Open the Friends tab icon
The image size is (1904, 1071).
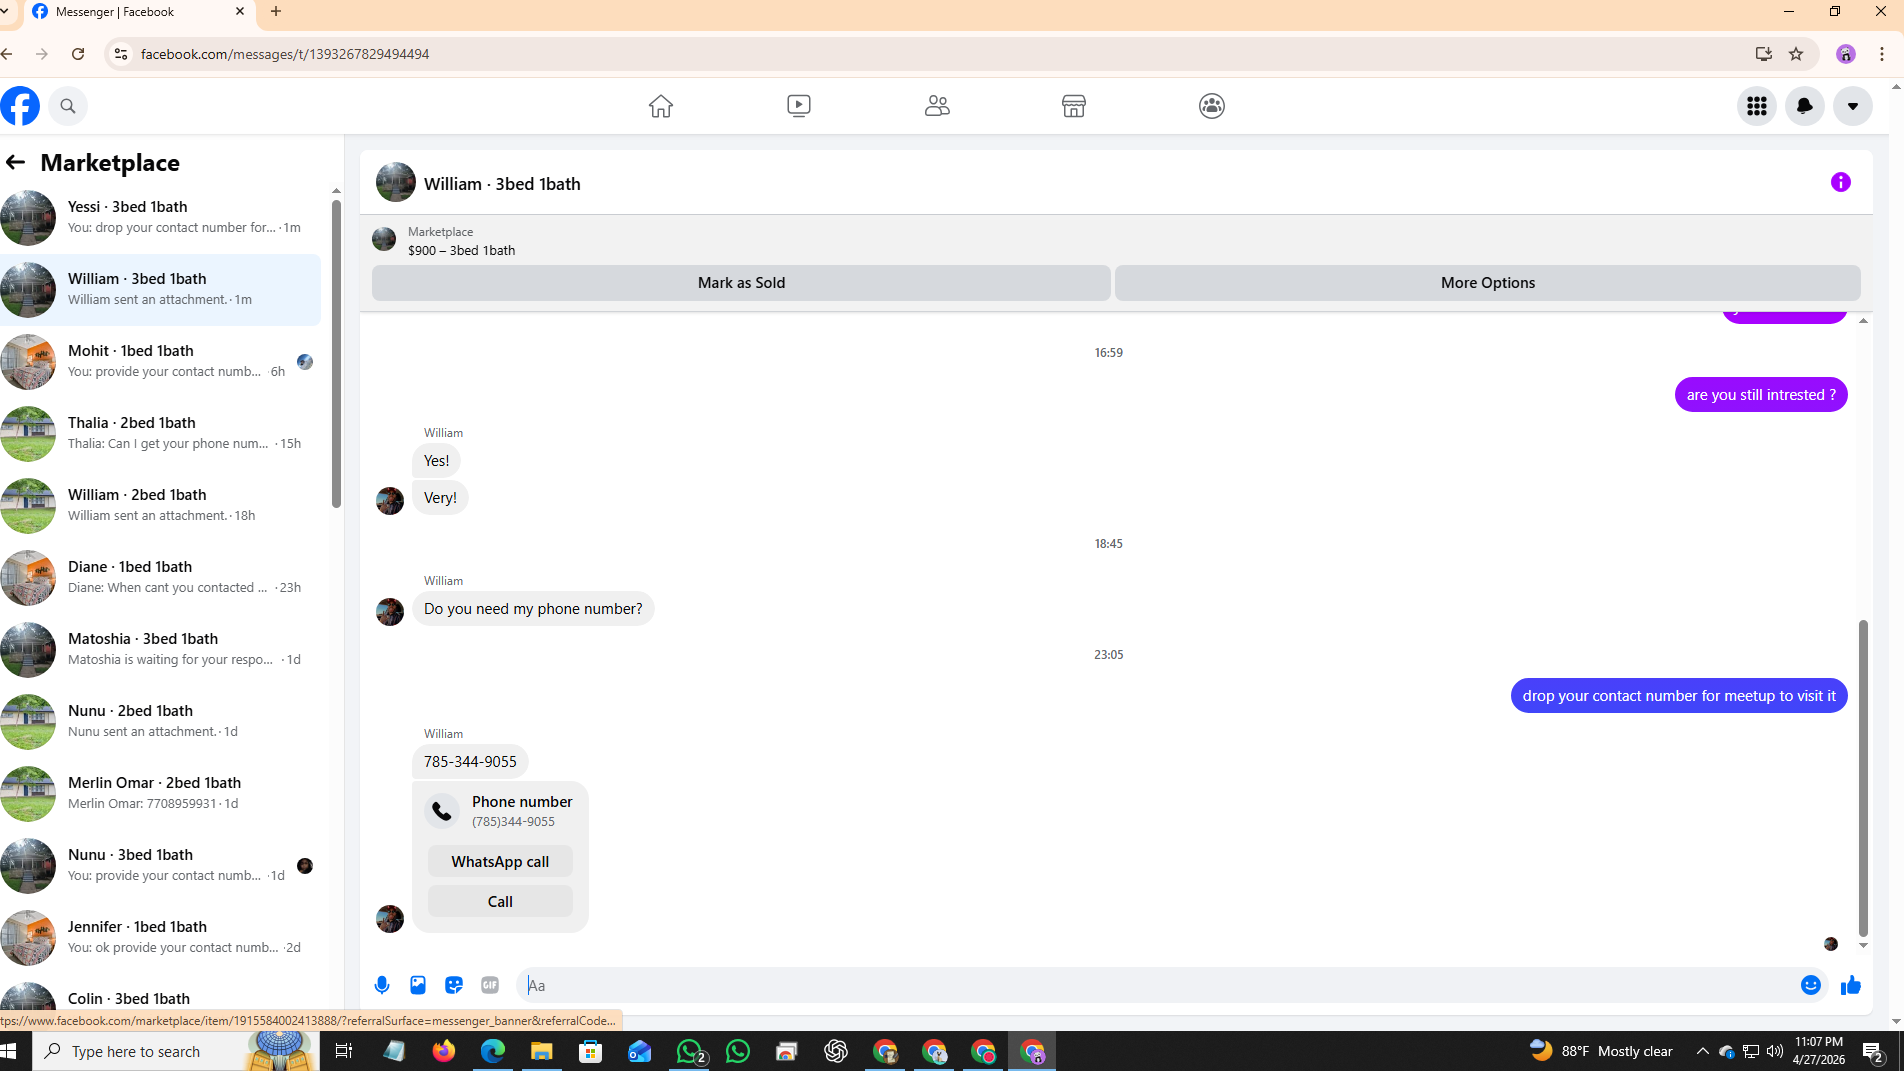coord(937,106)
